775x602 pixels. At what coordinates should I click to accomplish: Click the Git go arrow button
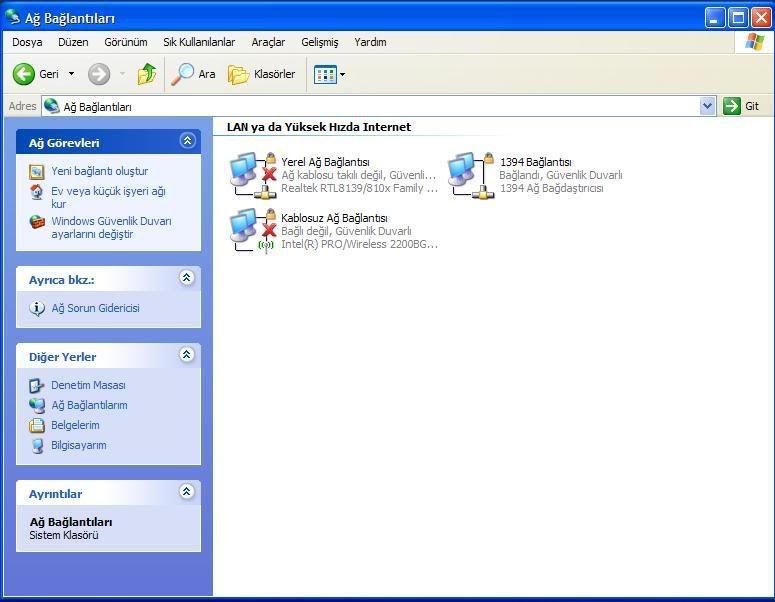[742, 106]
